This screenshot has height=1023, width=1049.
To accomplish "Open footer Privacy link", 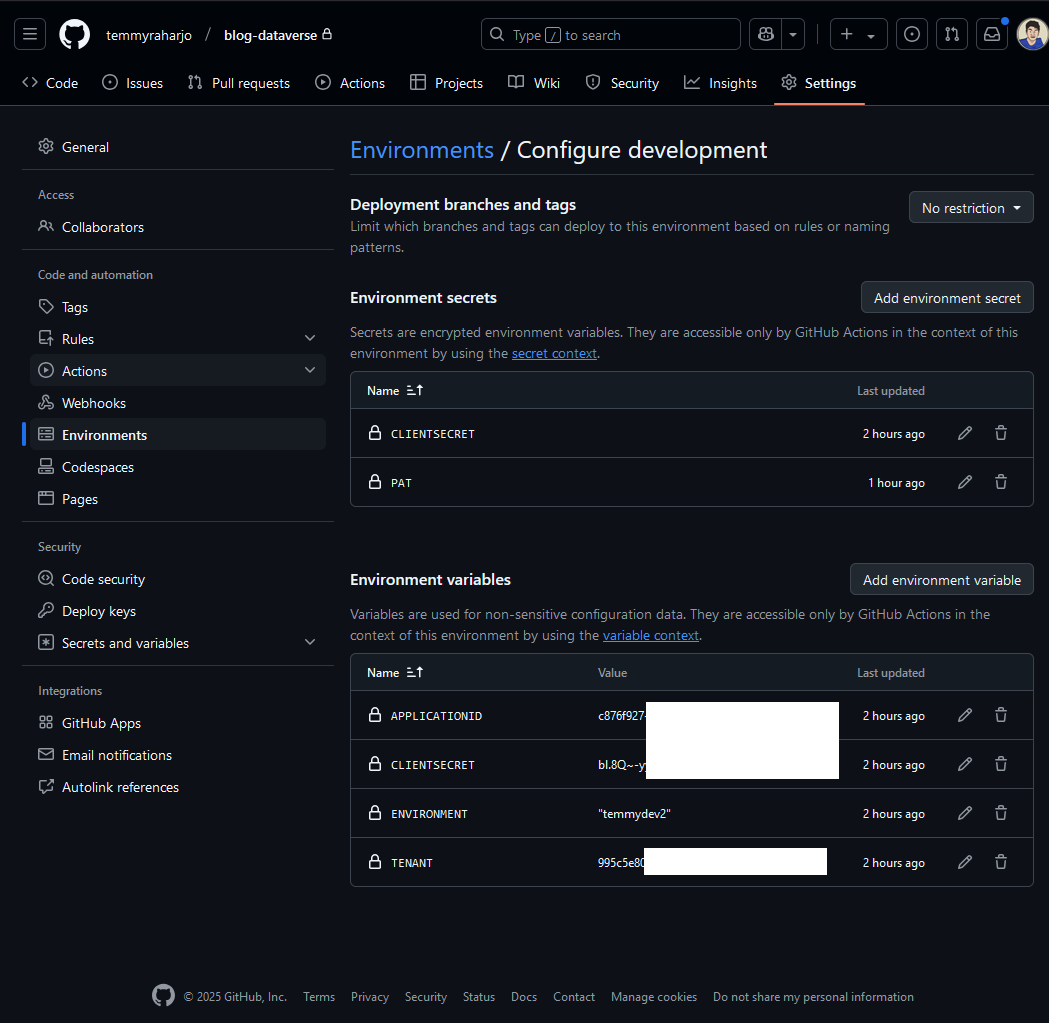I will (370, 997).
